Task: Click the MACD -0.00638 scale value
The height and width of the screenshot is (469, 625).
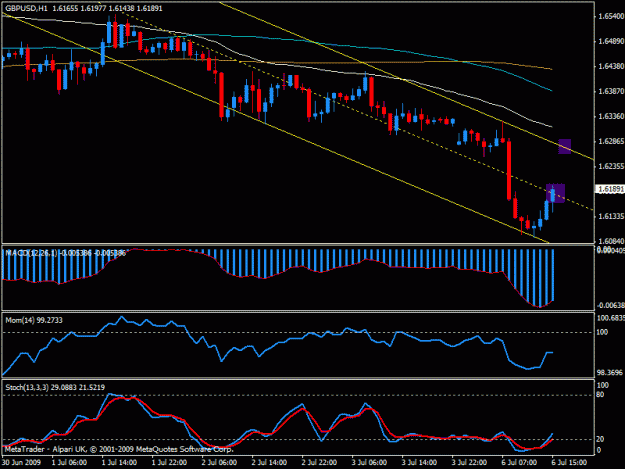Action: coord(611,306)
